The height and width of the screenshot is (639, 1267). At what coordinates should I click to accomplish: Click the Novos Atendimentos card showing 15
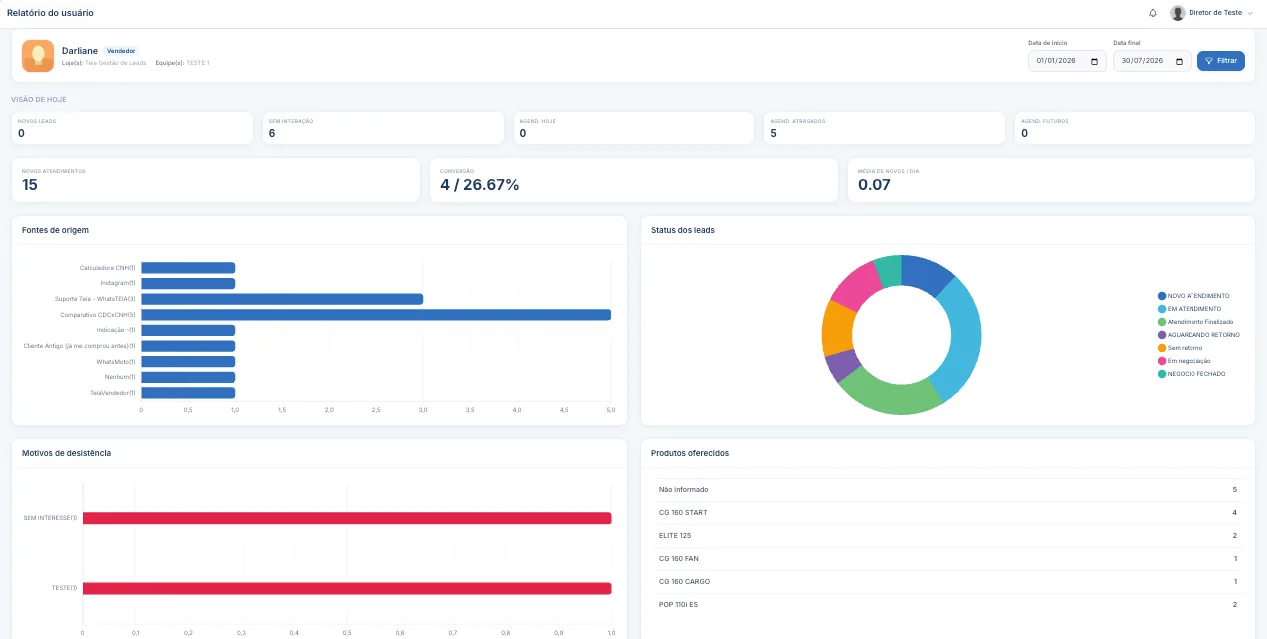[x=216, y=180]
